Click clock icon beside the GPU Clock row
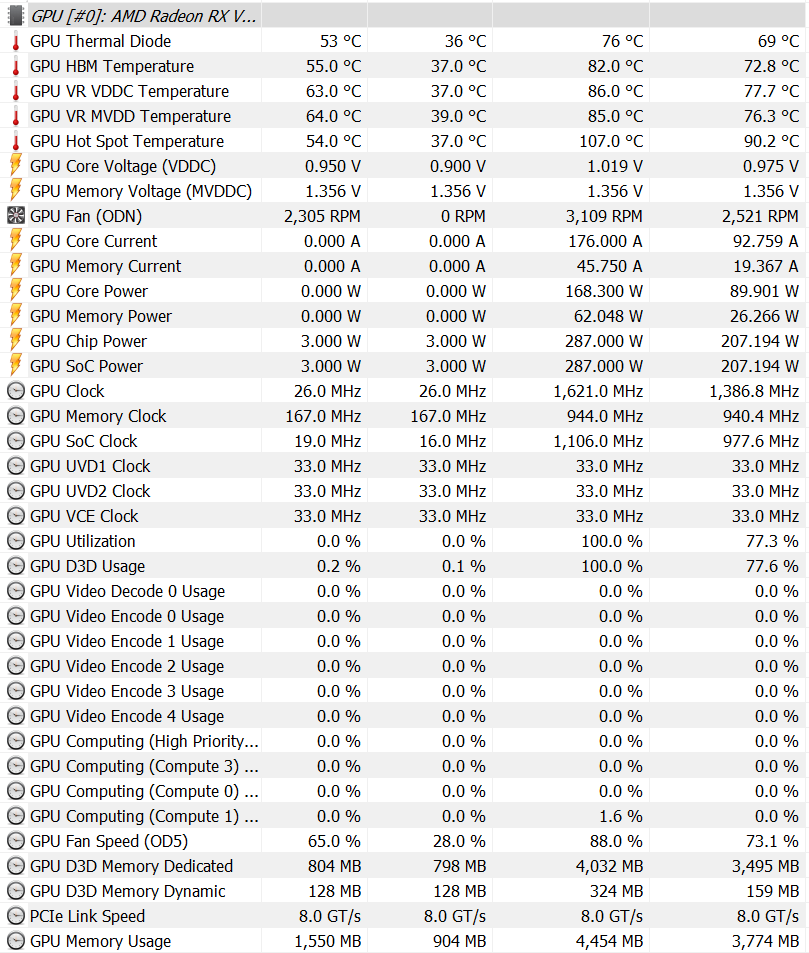 (16, 391)
